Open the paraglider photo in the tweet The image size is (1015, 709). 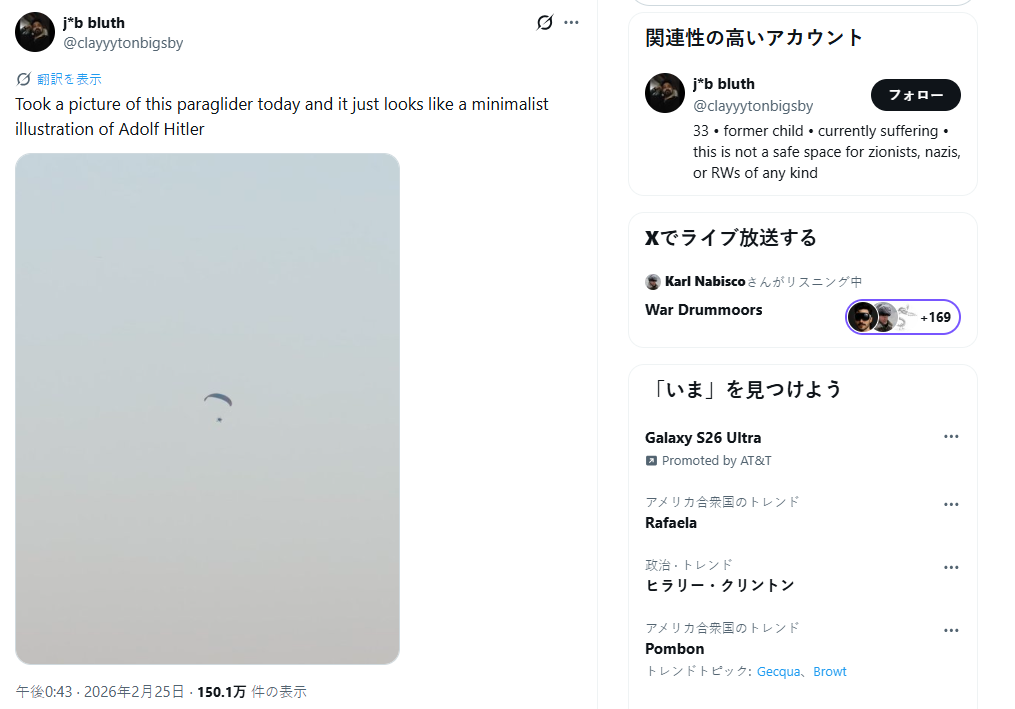tap(207, 408)
